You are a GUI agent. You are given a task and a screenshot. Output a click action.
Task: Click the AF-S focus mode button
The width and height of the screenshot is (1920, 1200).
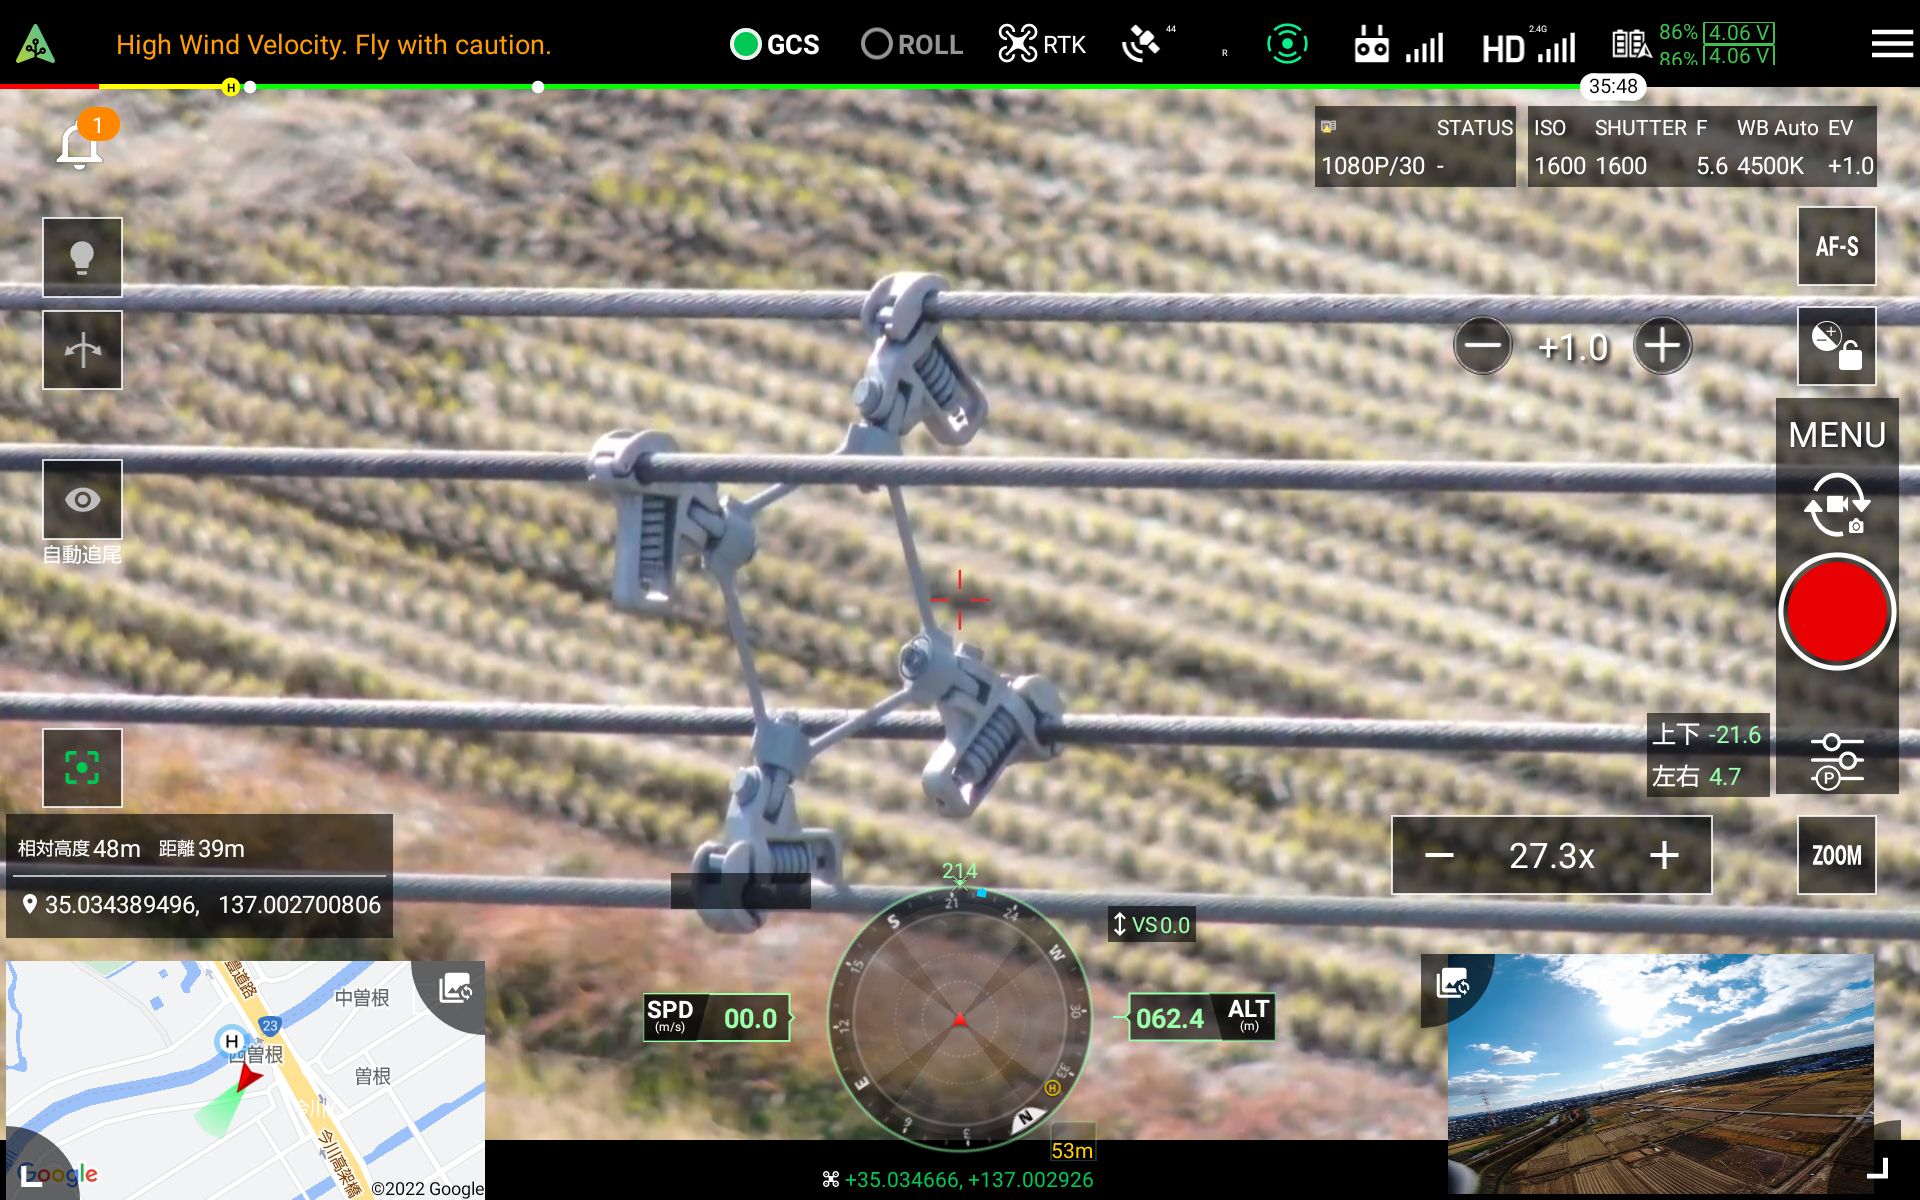click(x=1836, y=246)
